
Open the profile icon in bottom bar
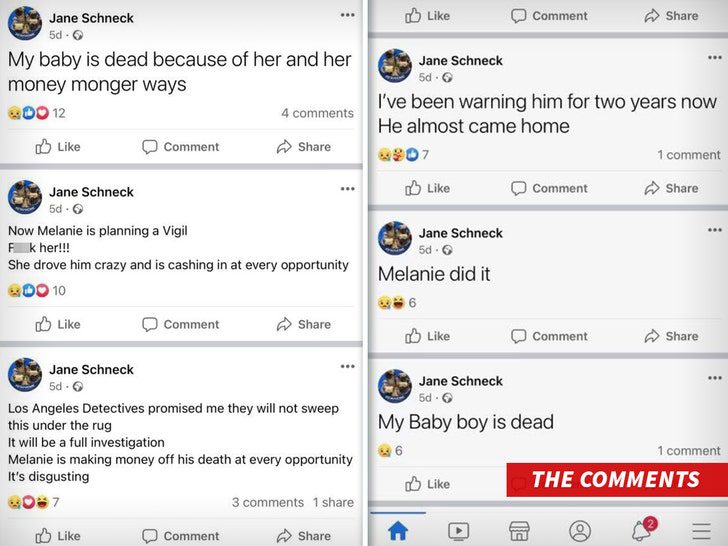[580, 530]
